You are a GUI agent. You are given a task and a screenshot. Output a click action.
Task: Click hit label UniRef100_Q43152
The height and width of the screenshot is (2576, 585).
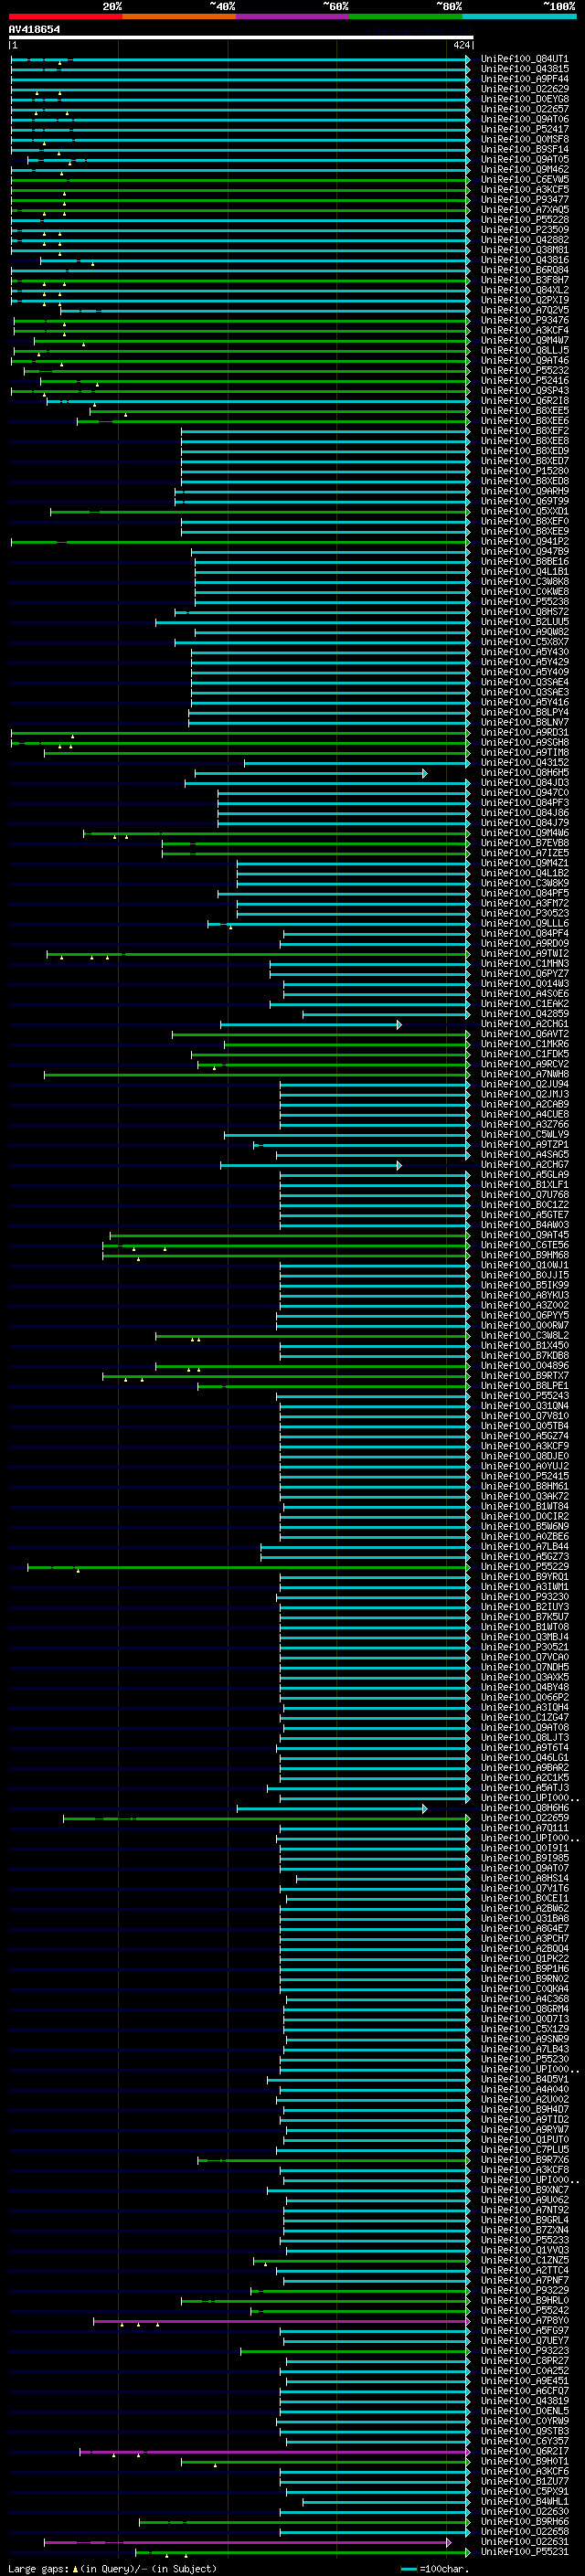[524, 762]
